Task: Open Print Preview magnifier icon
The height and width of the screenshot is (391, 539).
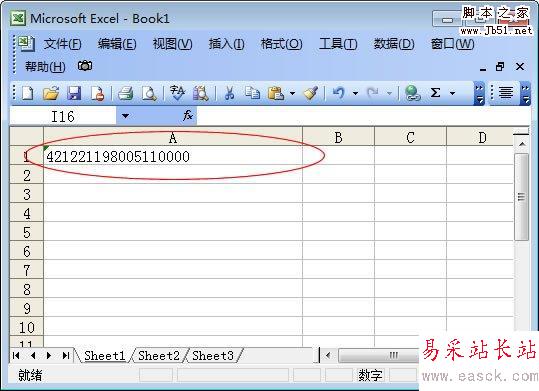Action: [149, 93]
